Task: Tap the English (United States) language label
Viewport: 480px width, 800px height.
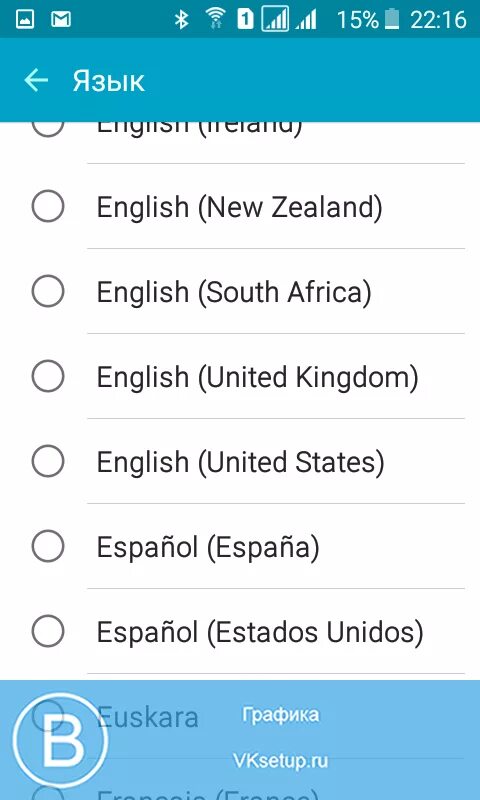Action: (x=240, y=462)
